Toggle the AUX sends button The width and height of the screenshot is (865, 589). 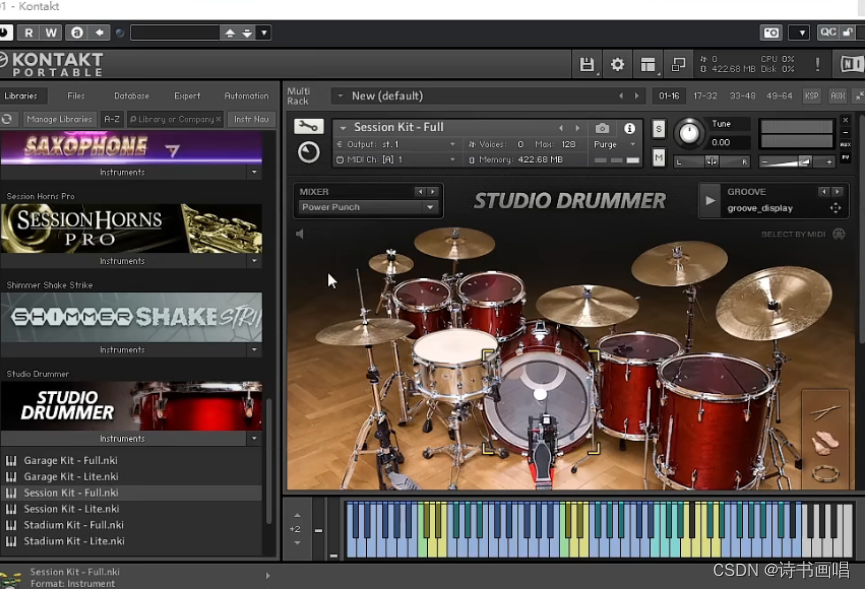click(838, 96)
